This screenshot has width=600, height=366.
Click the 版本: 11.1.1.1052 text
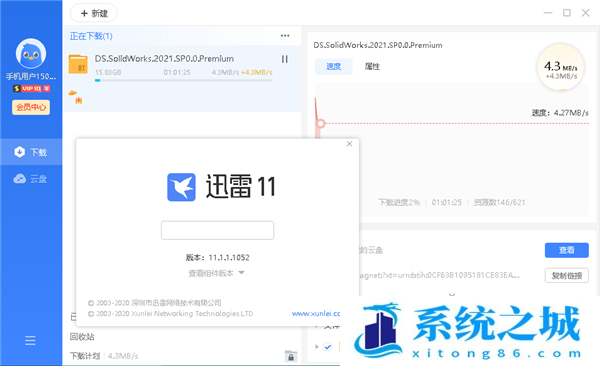click(217, 258)
